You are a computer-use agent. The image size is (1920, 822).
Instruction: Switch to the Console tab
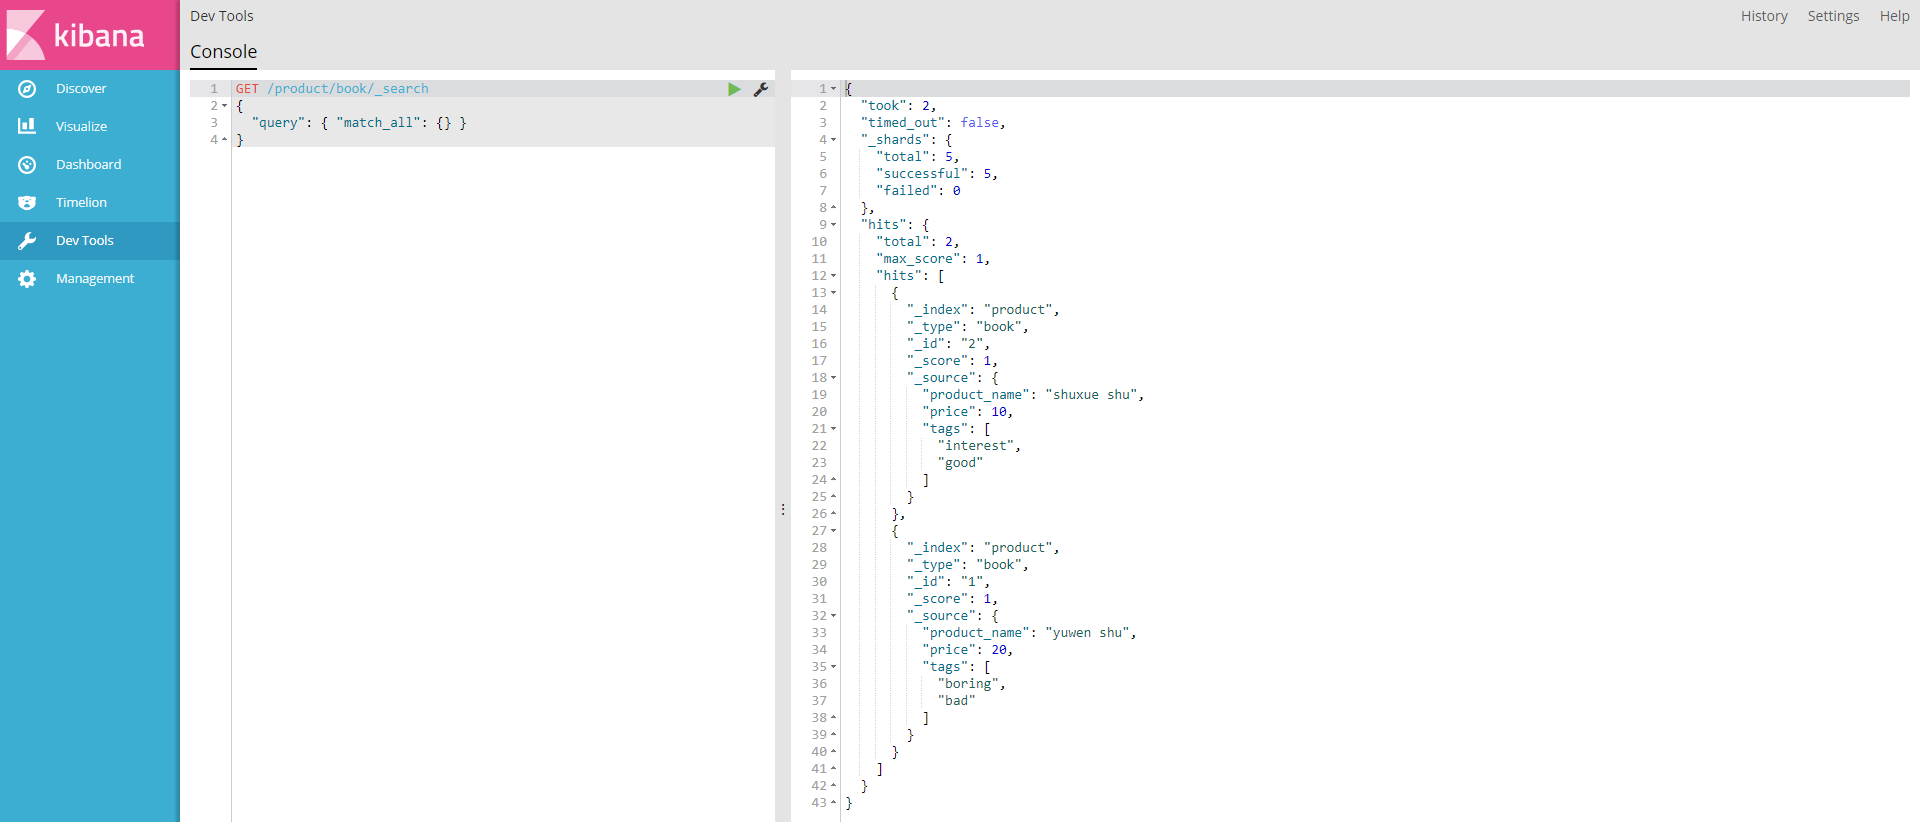[x=223, y=52]
